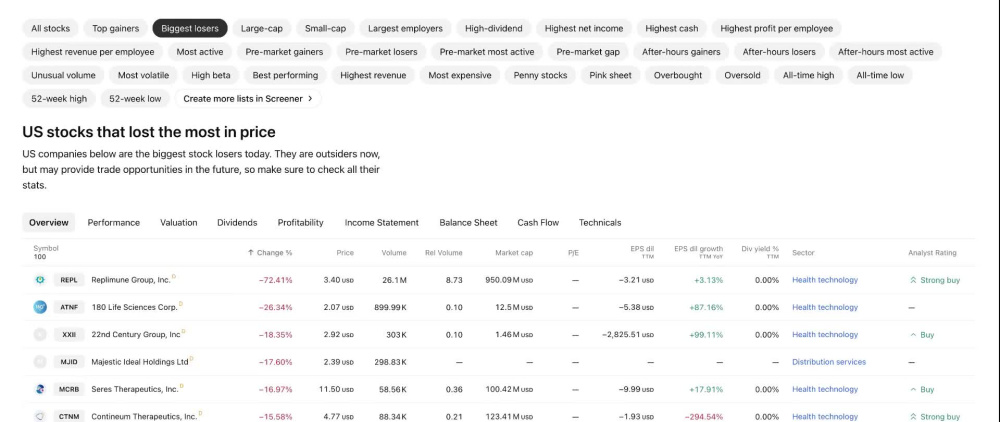Viewport: 1000px width, 422px height.
Task: Sort by the P/E column header
Action: (573, 253)
